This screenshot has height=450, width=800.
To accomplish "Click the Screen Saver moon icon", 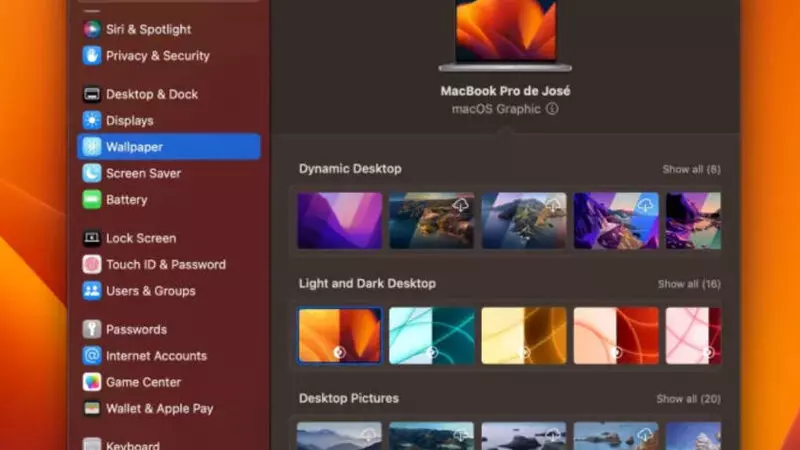I will (x=92, y=173).
